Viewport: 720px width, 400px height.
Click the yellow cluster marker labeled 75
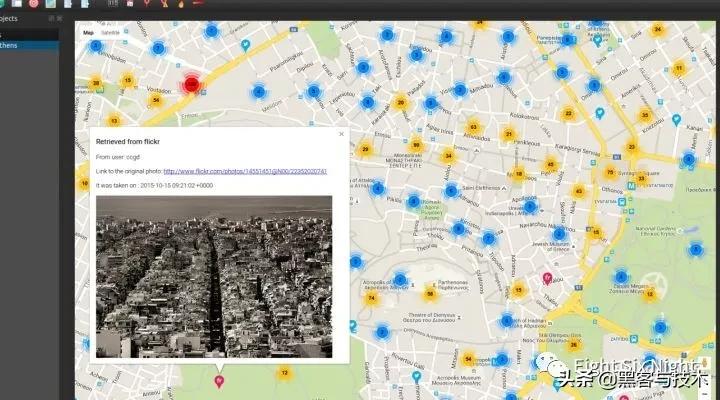coord(610,172)
